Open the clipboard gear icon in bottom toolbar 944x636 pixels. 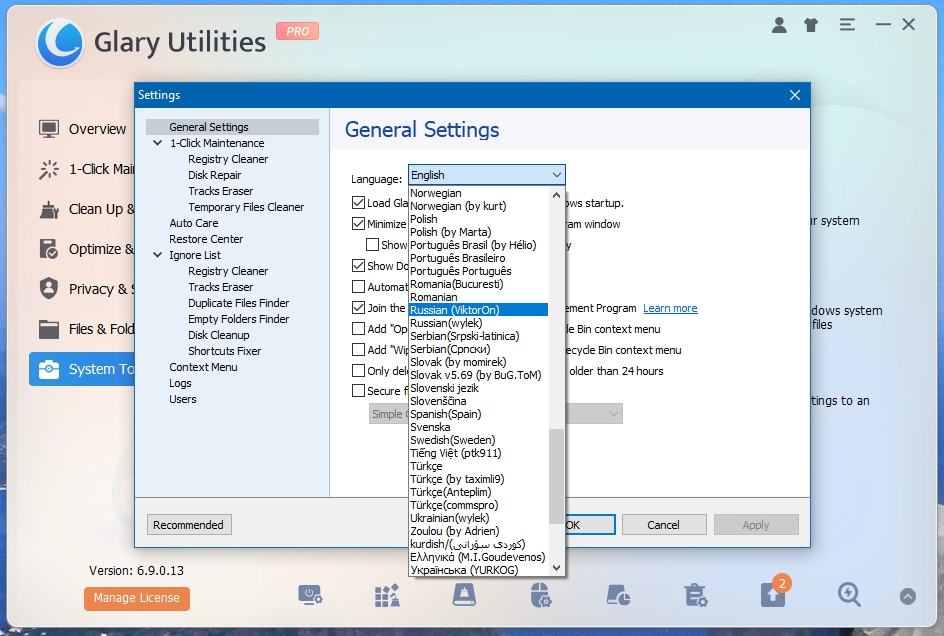pos(695,595)
